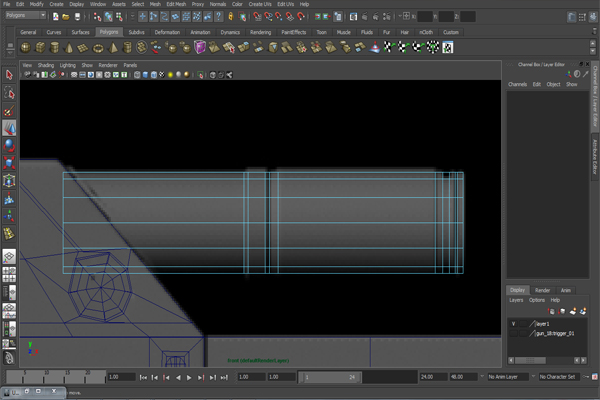Play animation forwards
The image size is (600, 400).
pyautogui.click(x=189, y=377)
